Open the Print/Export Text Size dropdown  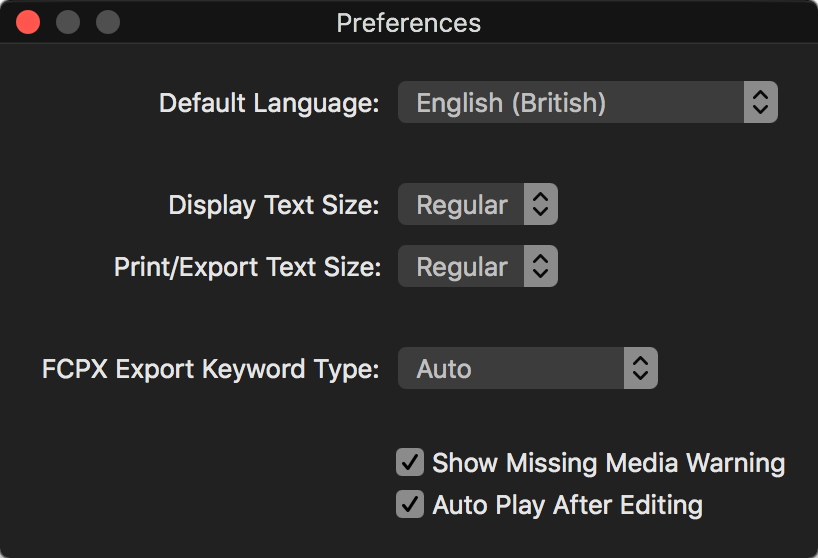click(x=478, y=266)
